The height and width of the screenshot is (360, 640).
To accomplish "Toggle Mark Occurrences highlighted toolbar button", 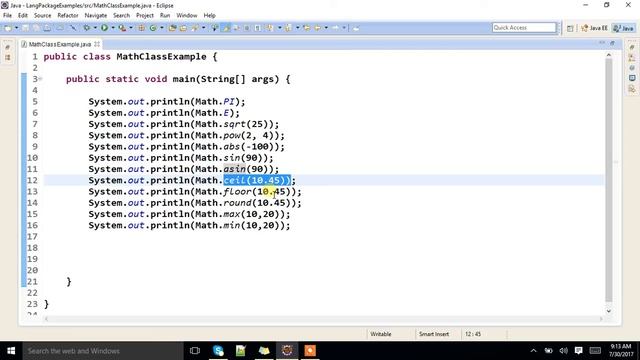I will tap(226, 28).
